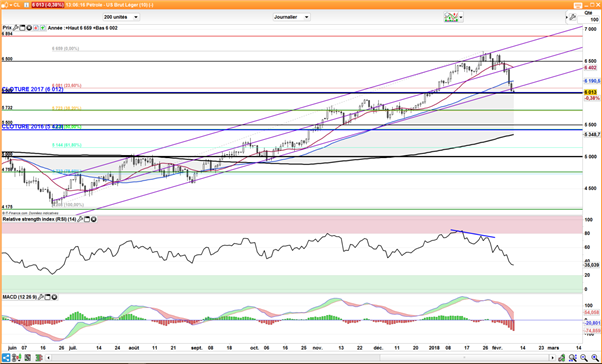The height and width of the screenshot is (364, 602).
Task: Click the title bar bell icon by CL
Action: 5,5
